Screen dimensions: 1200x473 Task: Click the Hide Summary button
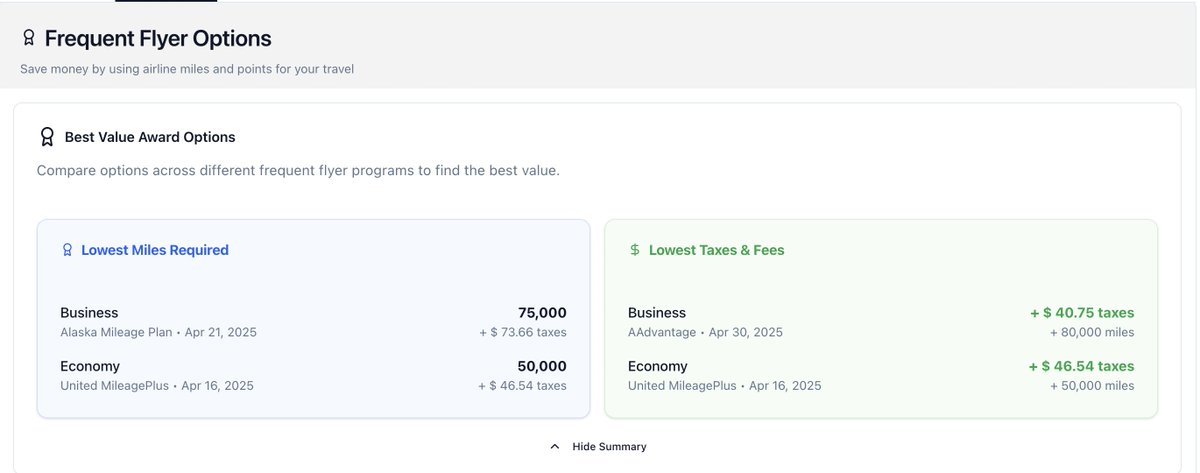(x=608, y=446)
